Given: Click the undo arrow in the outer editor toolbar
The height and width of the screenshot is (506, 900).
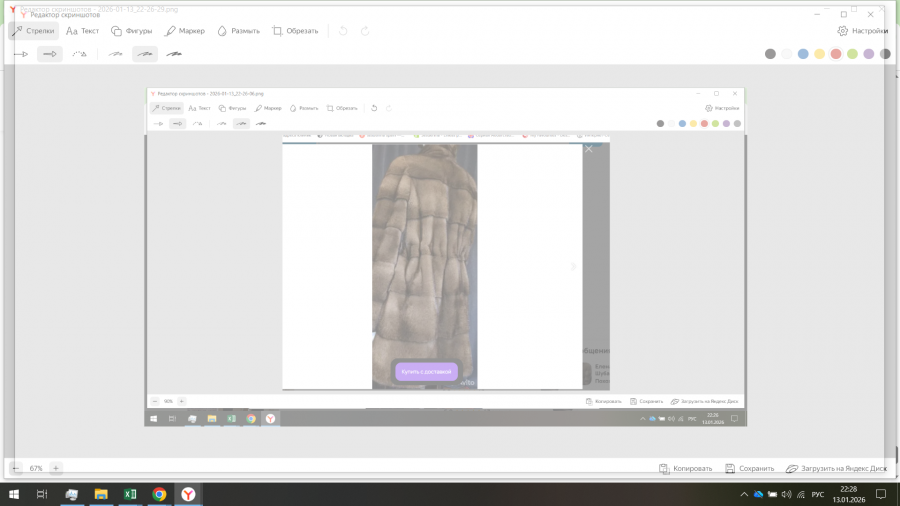Looking at the screenshot, I should click(344, 31).
